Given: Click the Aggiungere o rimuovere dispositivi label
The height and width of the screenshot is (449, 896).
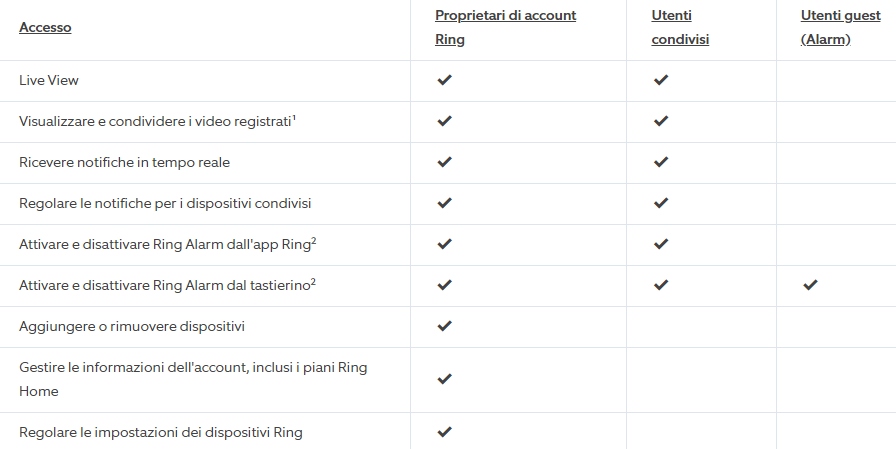Looking at the screenshot, I should point(132,327).
